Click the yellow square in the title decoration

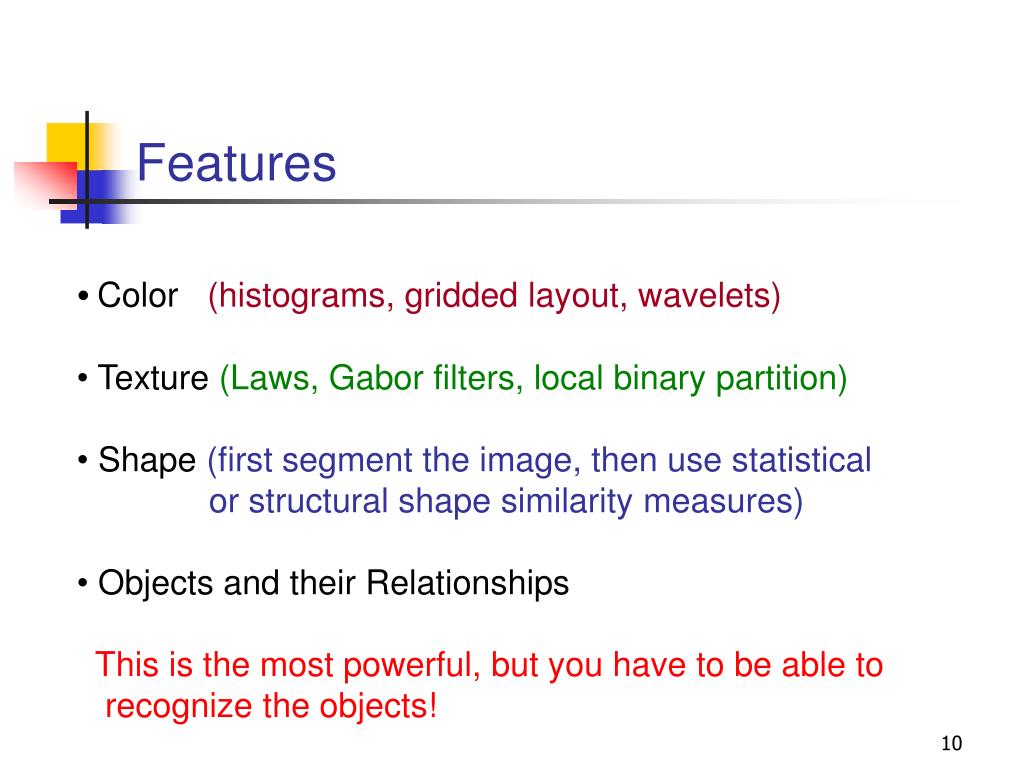(68, 141)
